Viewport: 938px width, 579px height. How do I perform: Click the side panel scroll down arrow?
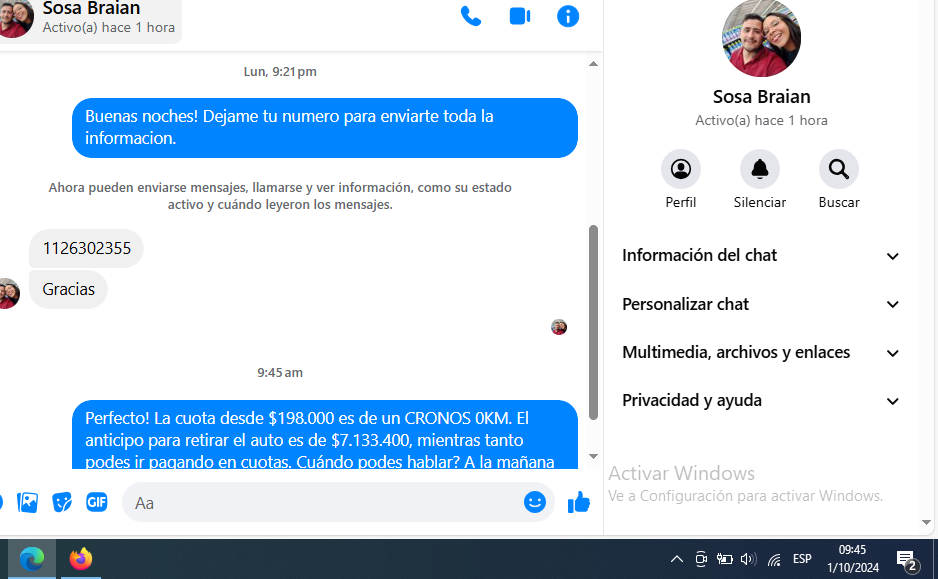coord(926,522)
